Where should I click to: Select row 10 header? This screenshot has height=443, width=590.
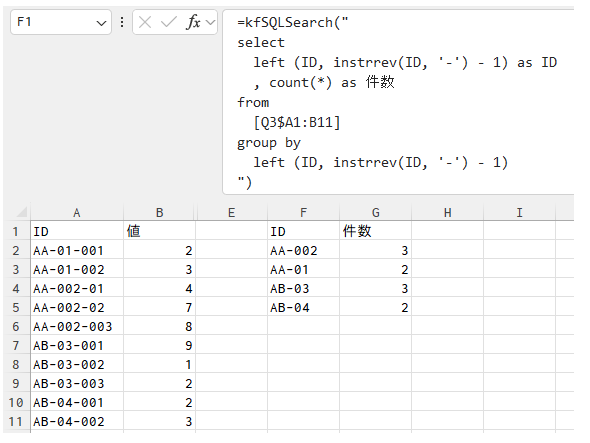pyautogui.click(x=16, y=402)
